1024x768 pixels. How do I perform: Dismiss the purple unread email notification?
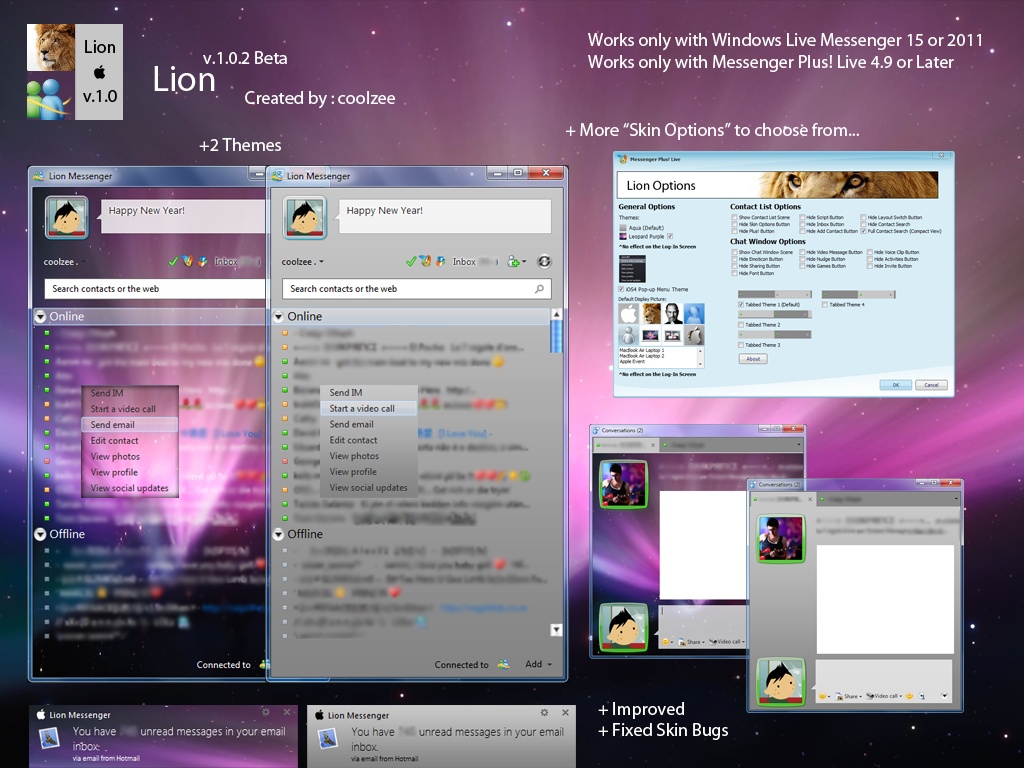(x=287, y=712)
